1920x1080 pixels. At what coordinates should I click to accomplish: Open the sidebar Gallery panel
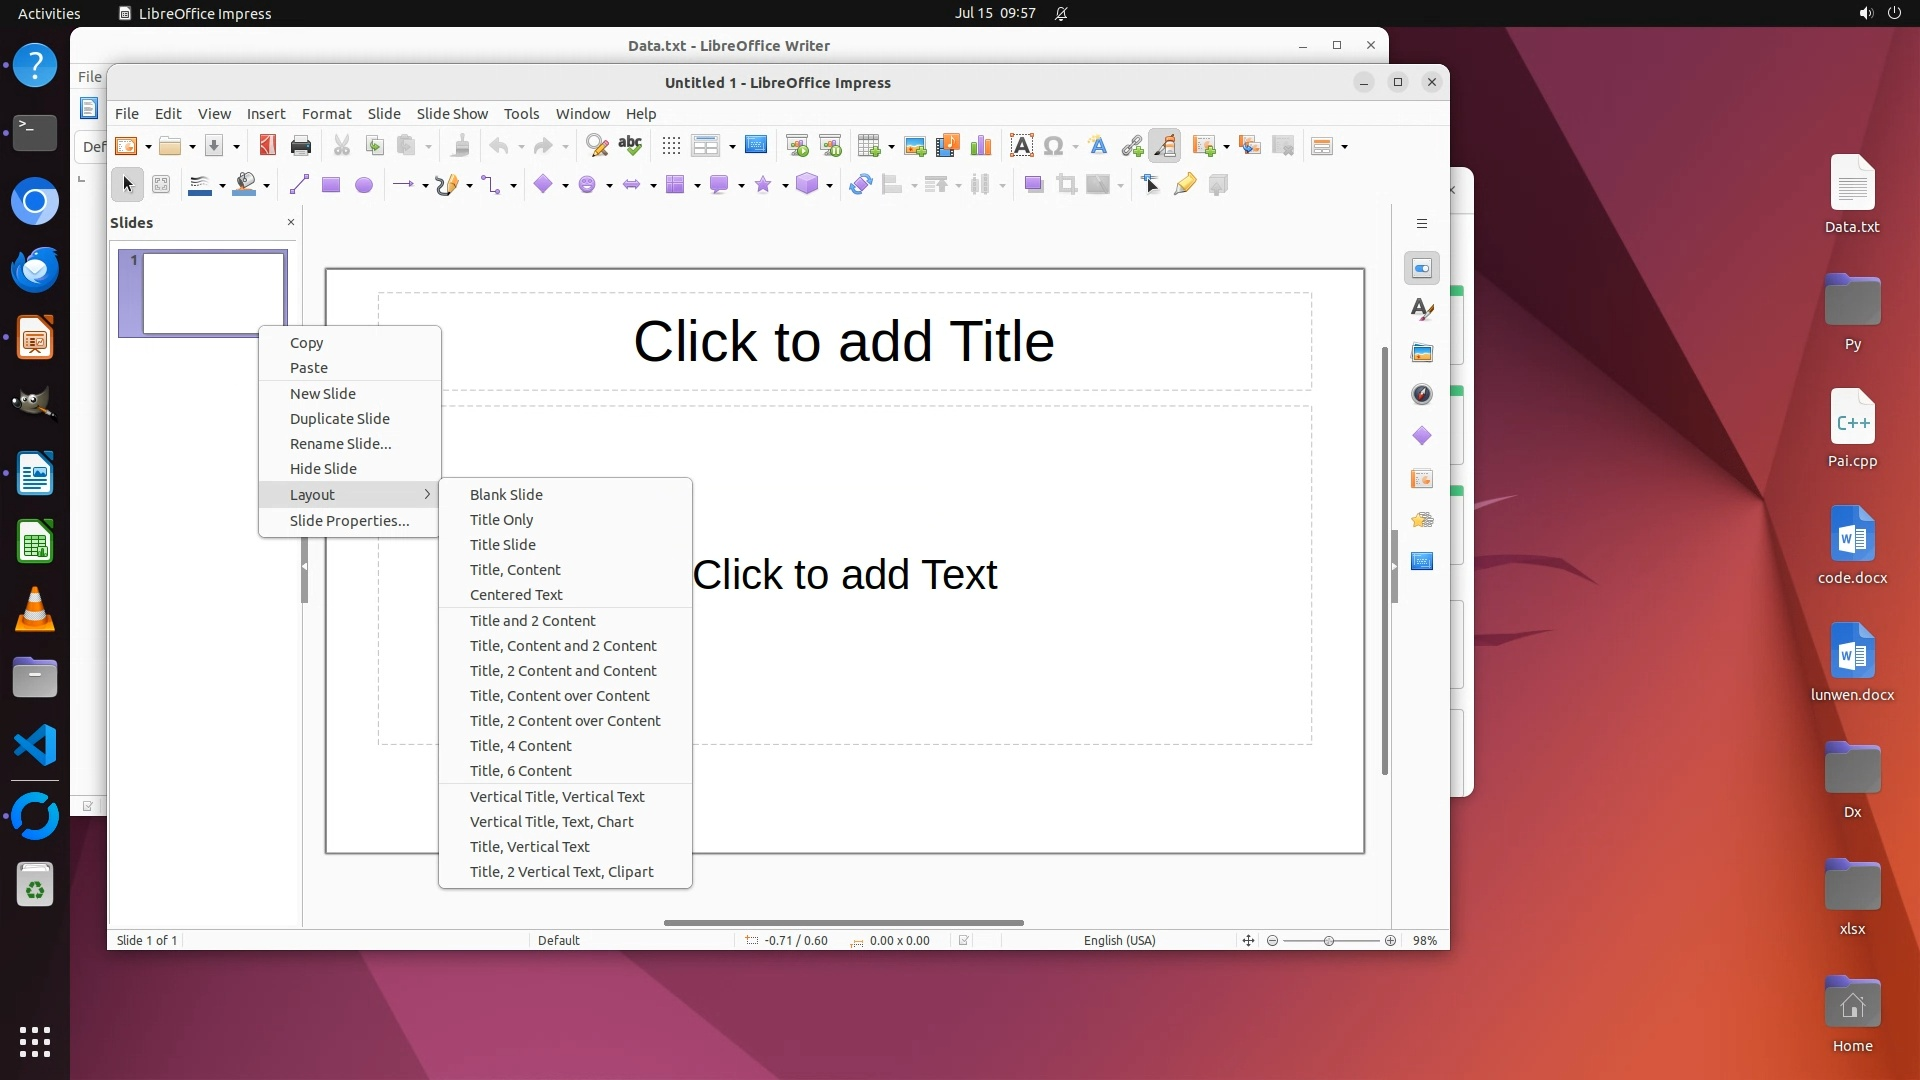[x=1422, y=352]
